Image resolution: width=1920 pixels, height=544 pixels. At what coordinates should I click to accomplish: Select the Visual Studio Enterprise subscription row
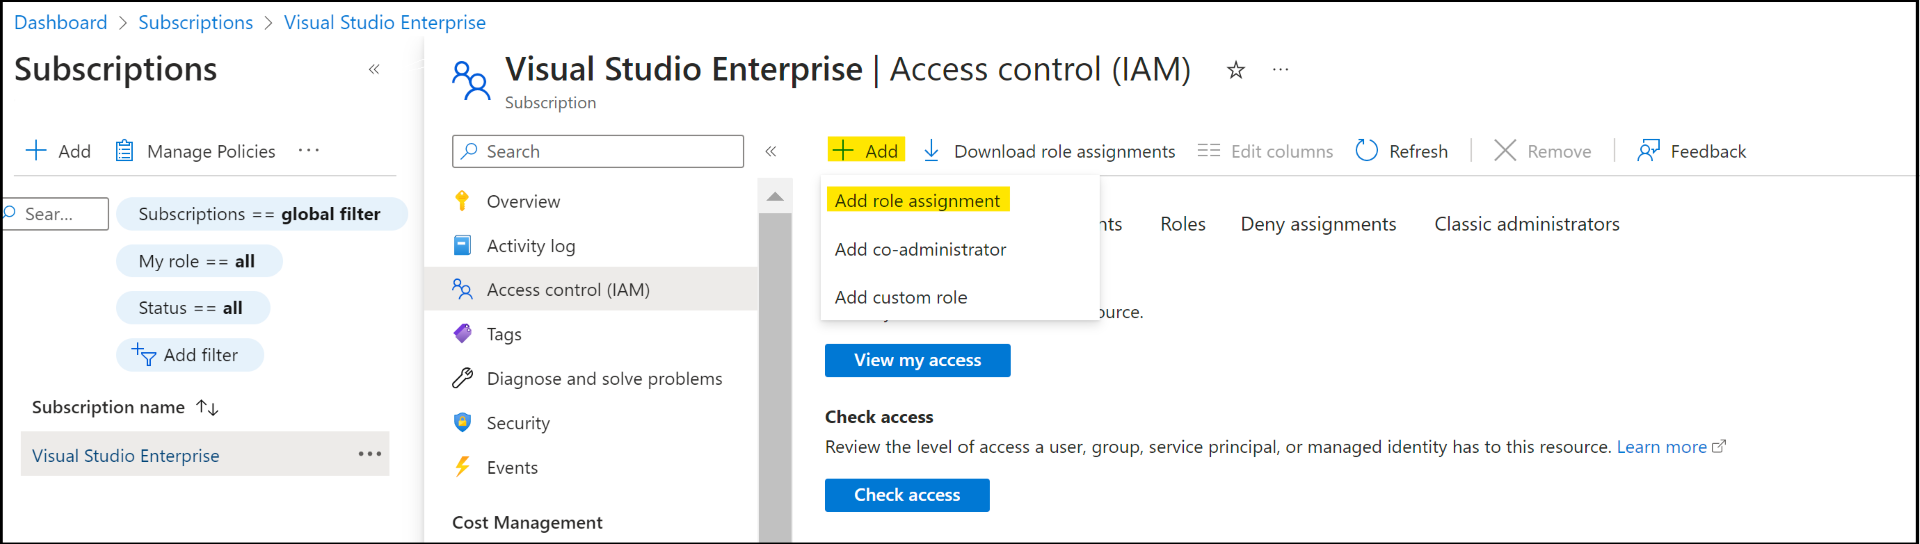coord(205,454)
